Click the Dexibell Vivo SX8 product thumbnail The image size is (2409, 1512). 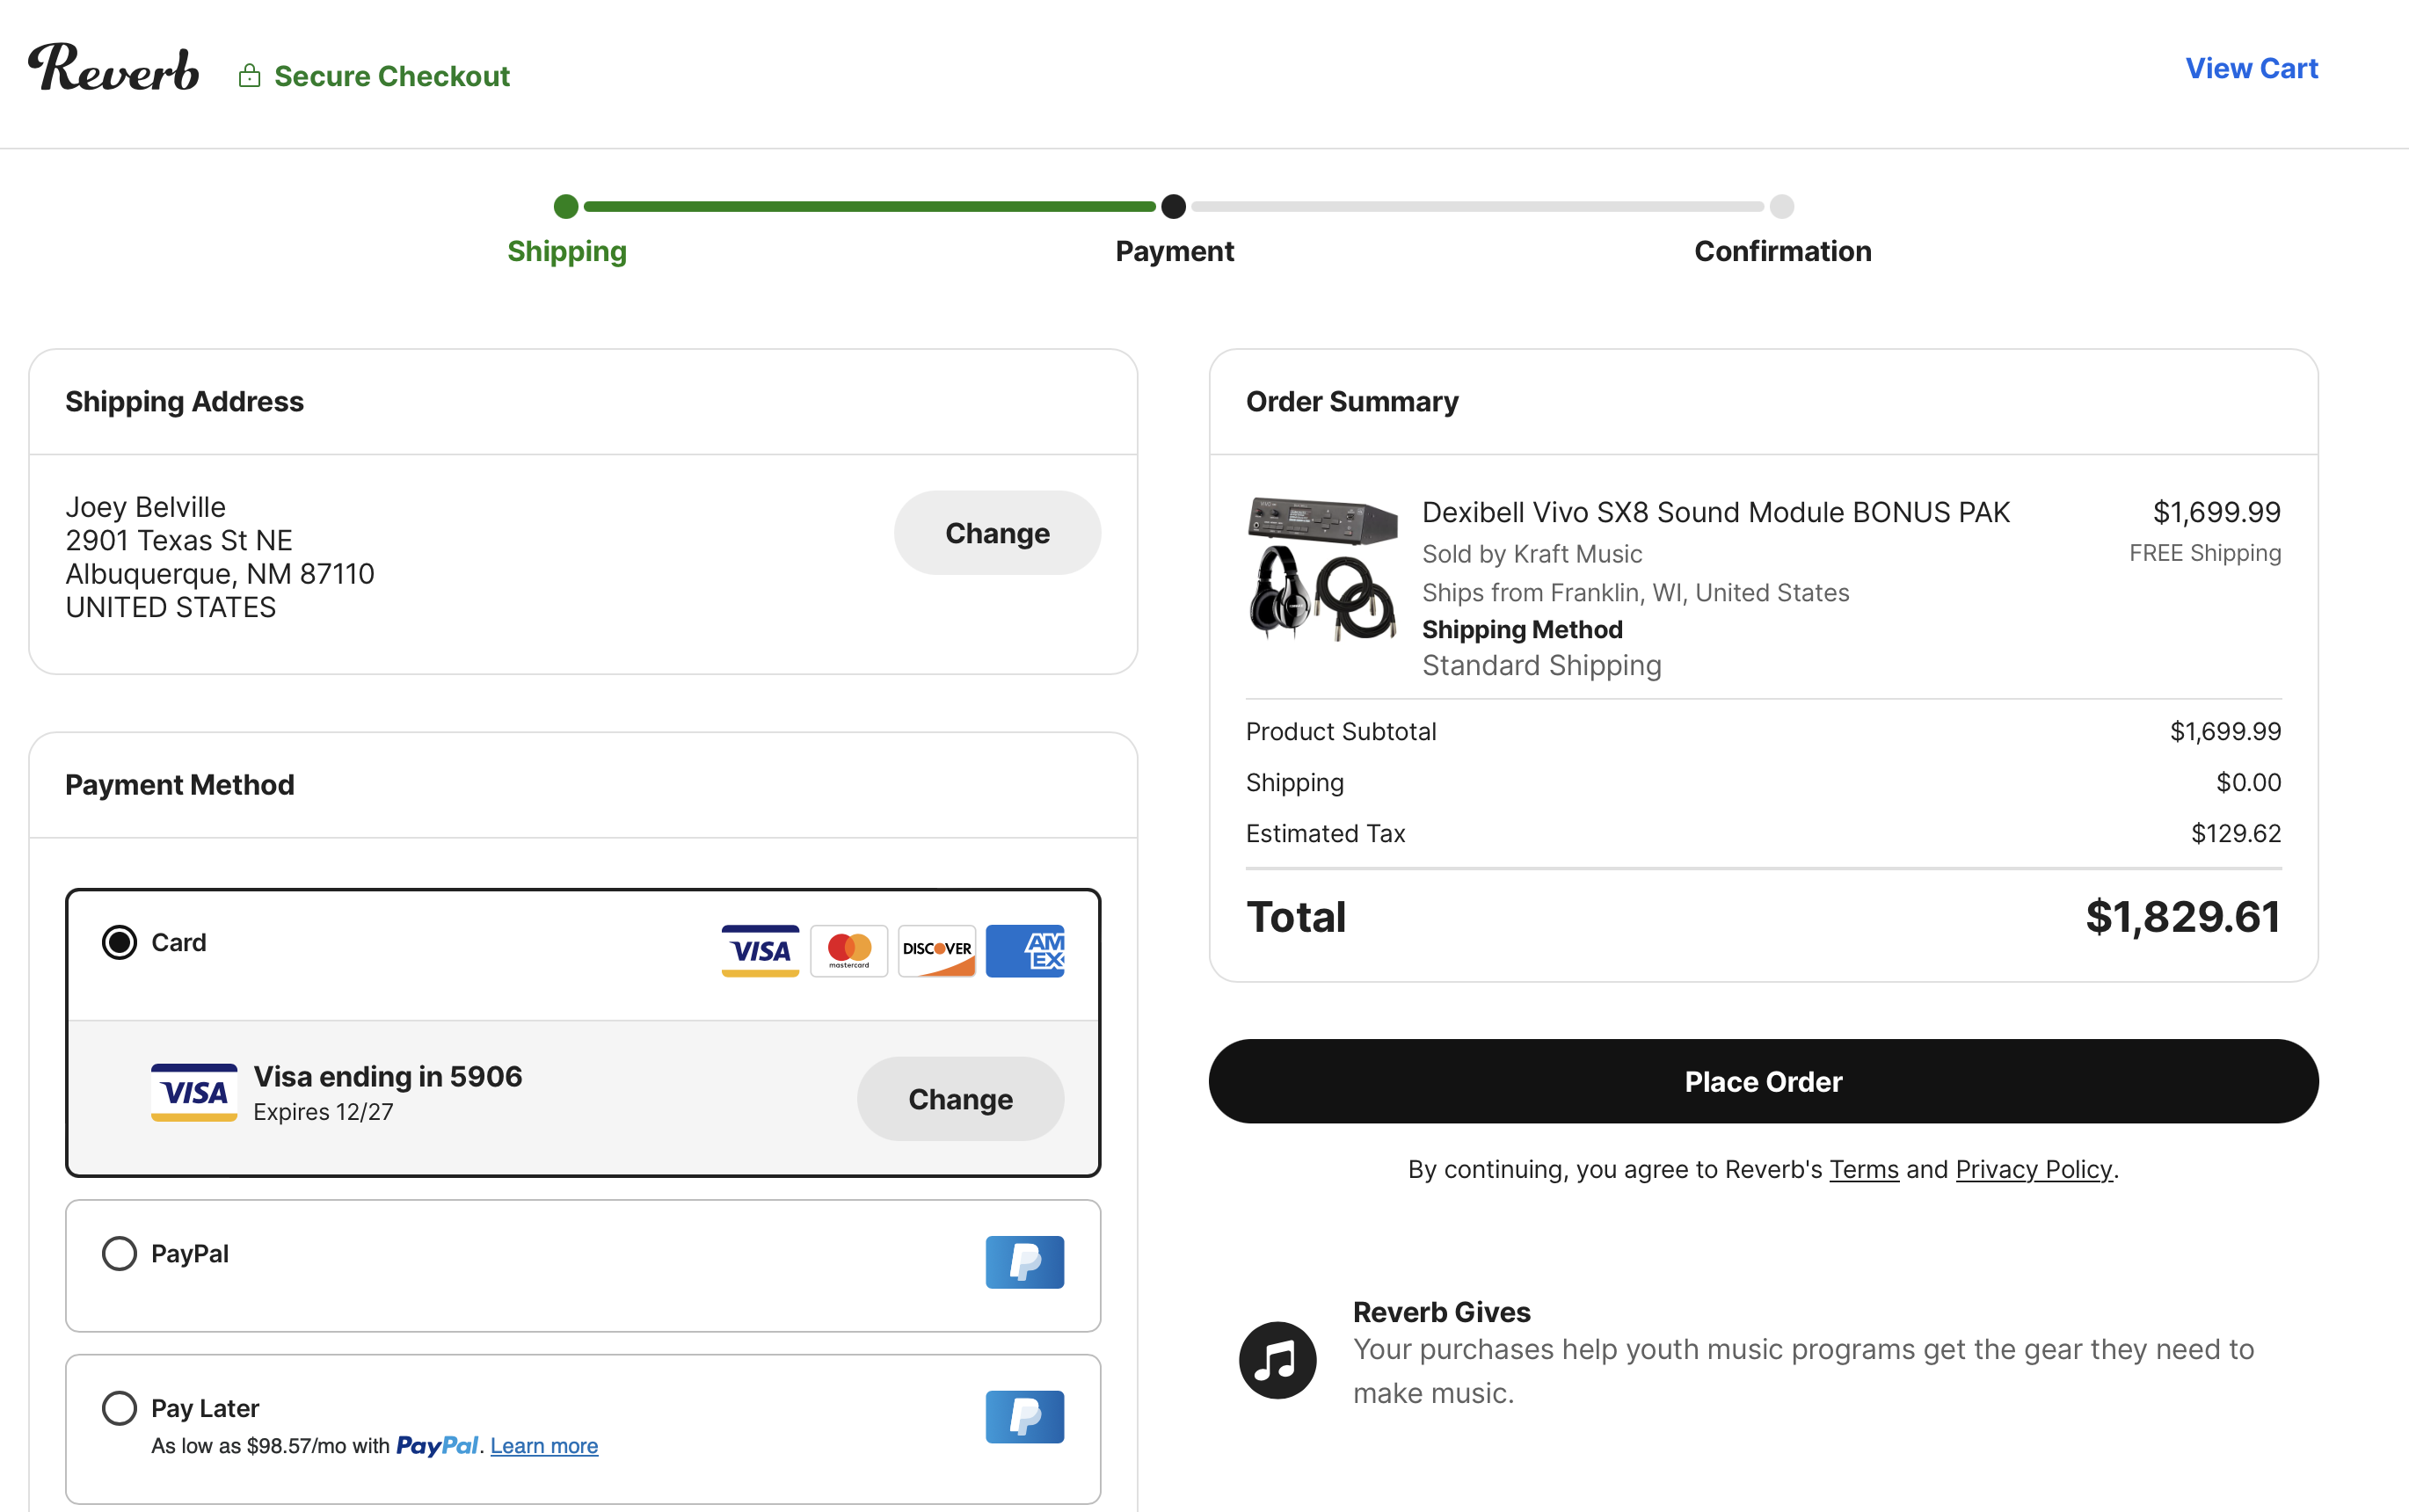(1322, 567)
